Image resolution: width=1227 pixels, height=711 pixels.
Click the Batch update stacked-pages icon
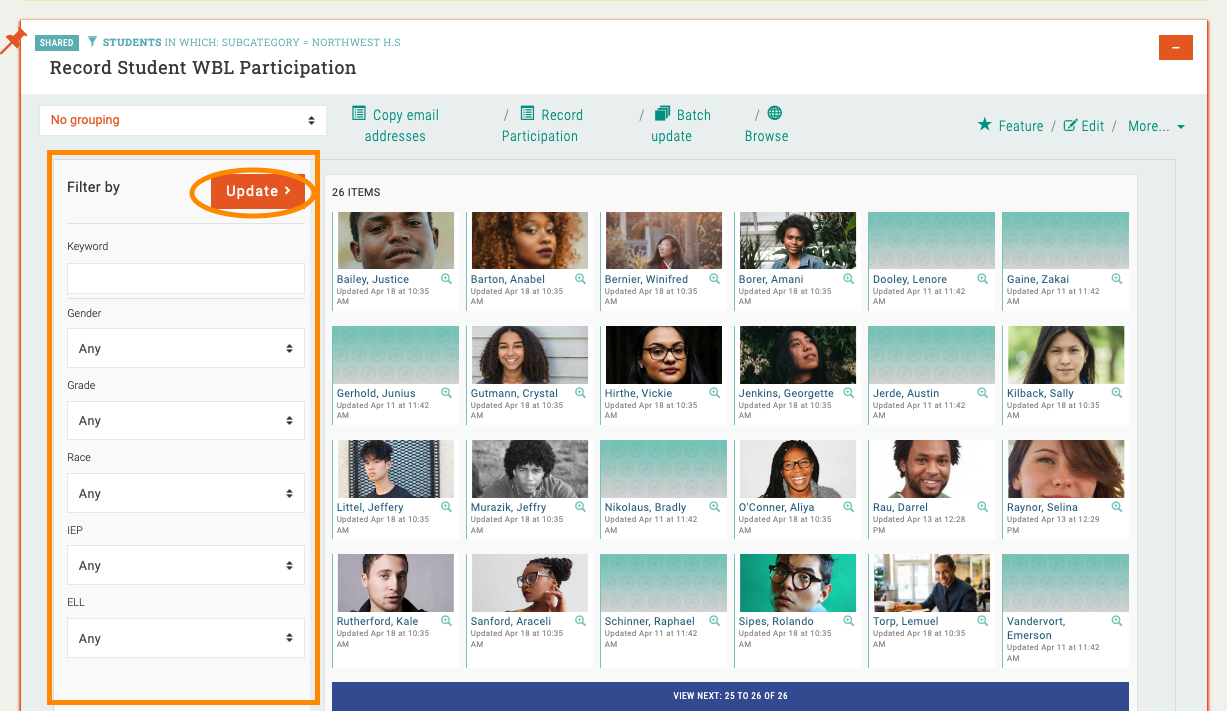[662, 114]
